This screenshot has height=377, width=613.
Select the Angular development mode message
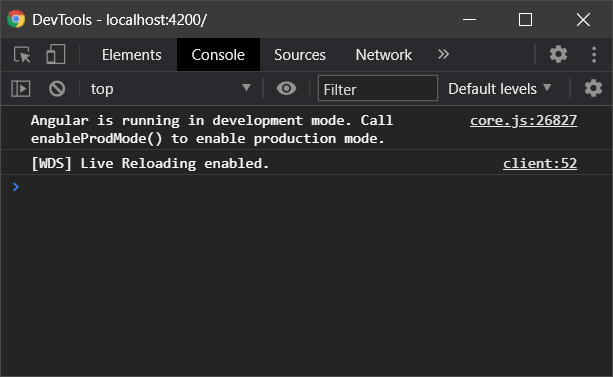[x=212, y=129]
